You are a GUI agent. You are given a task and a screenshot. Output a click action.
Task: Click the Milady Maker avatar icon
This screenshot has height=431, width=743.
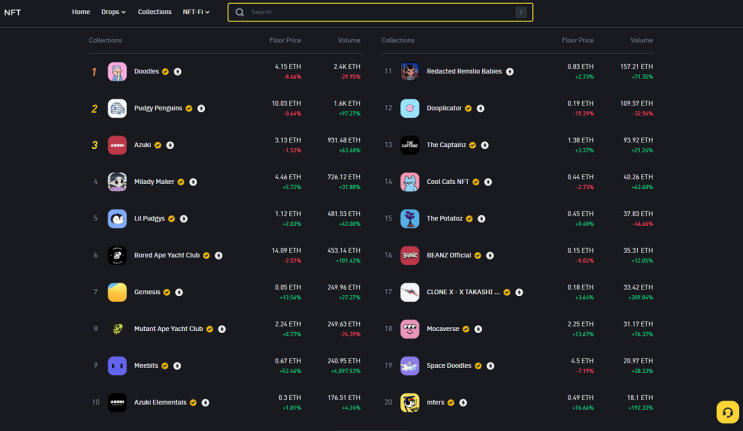pos(117,182)
